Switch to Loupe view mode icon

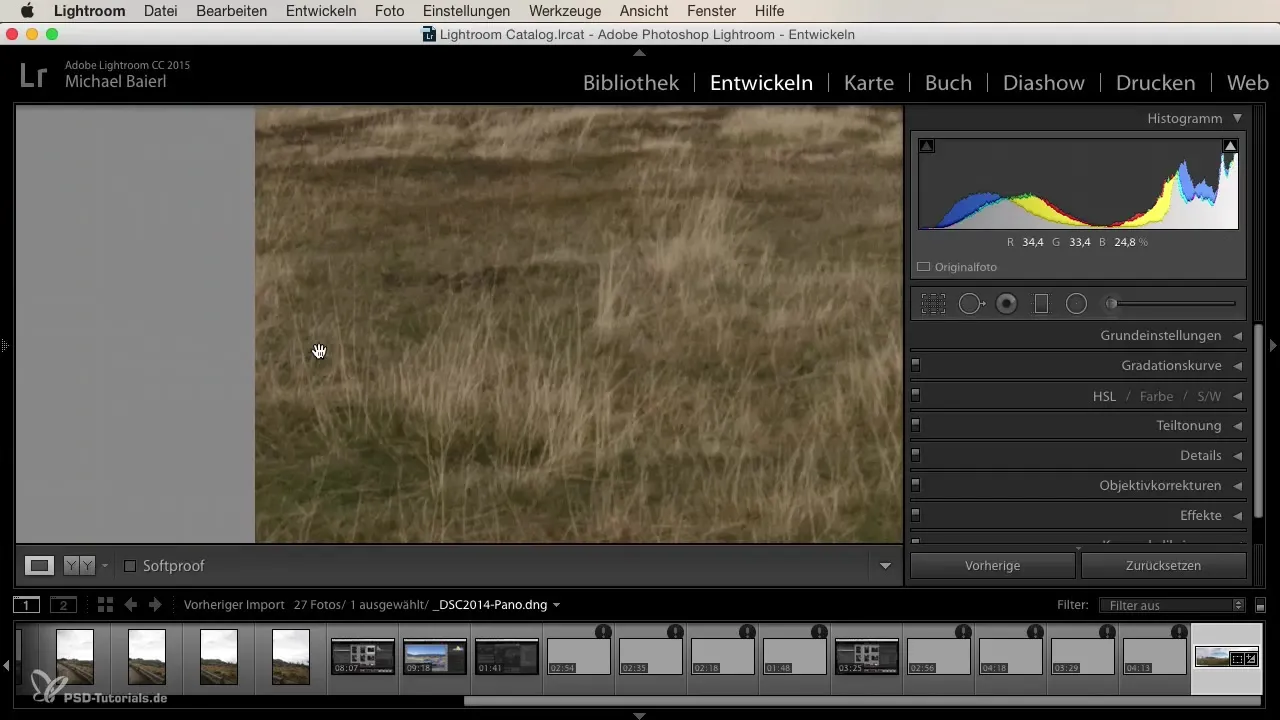39,566
